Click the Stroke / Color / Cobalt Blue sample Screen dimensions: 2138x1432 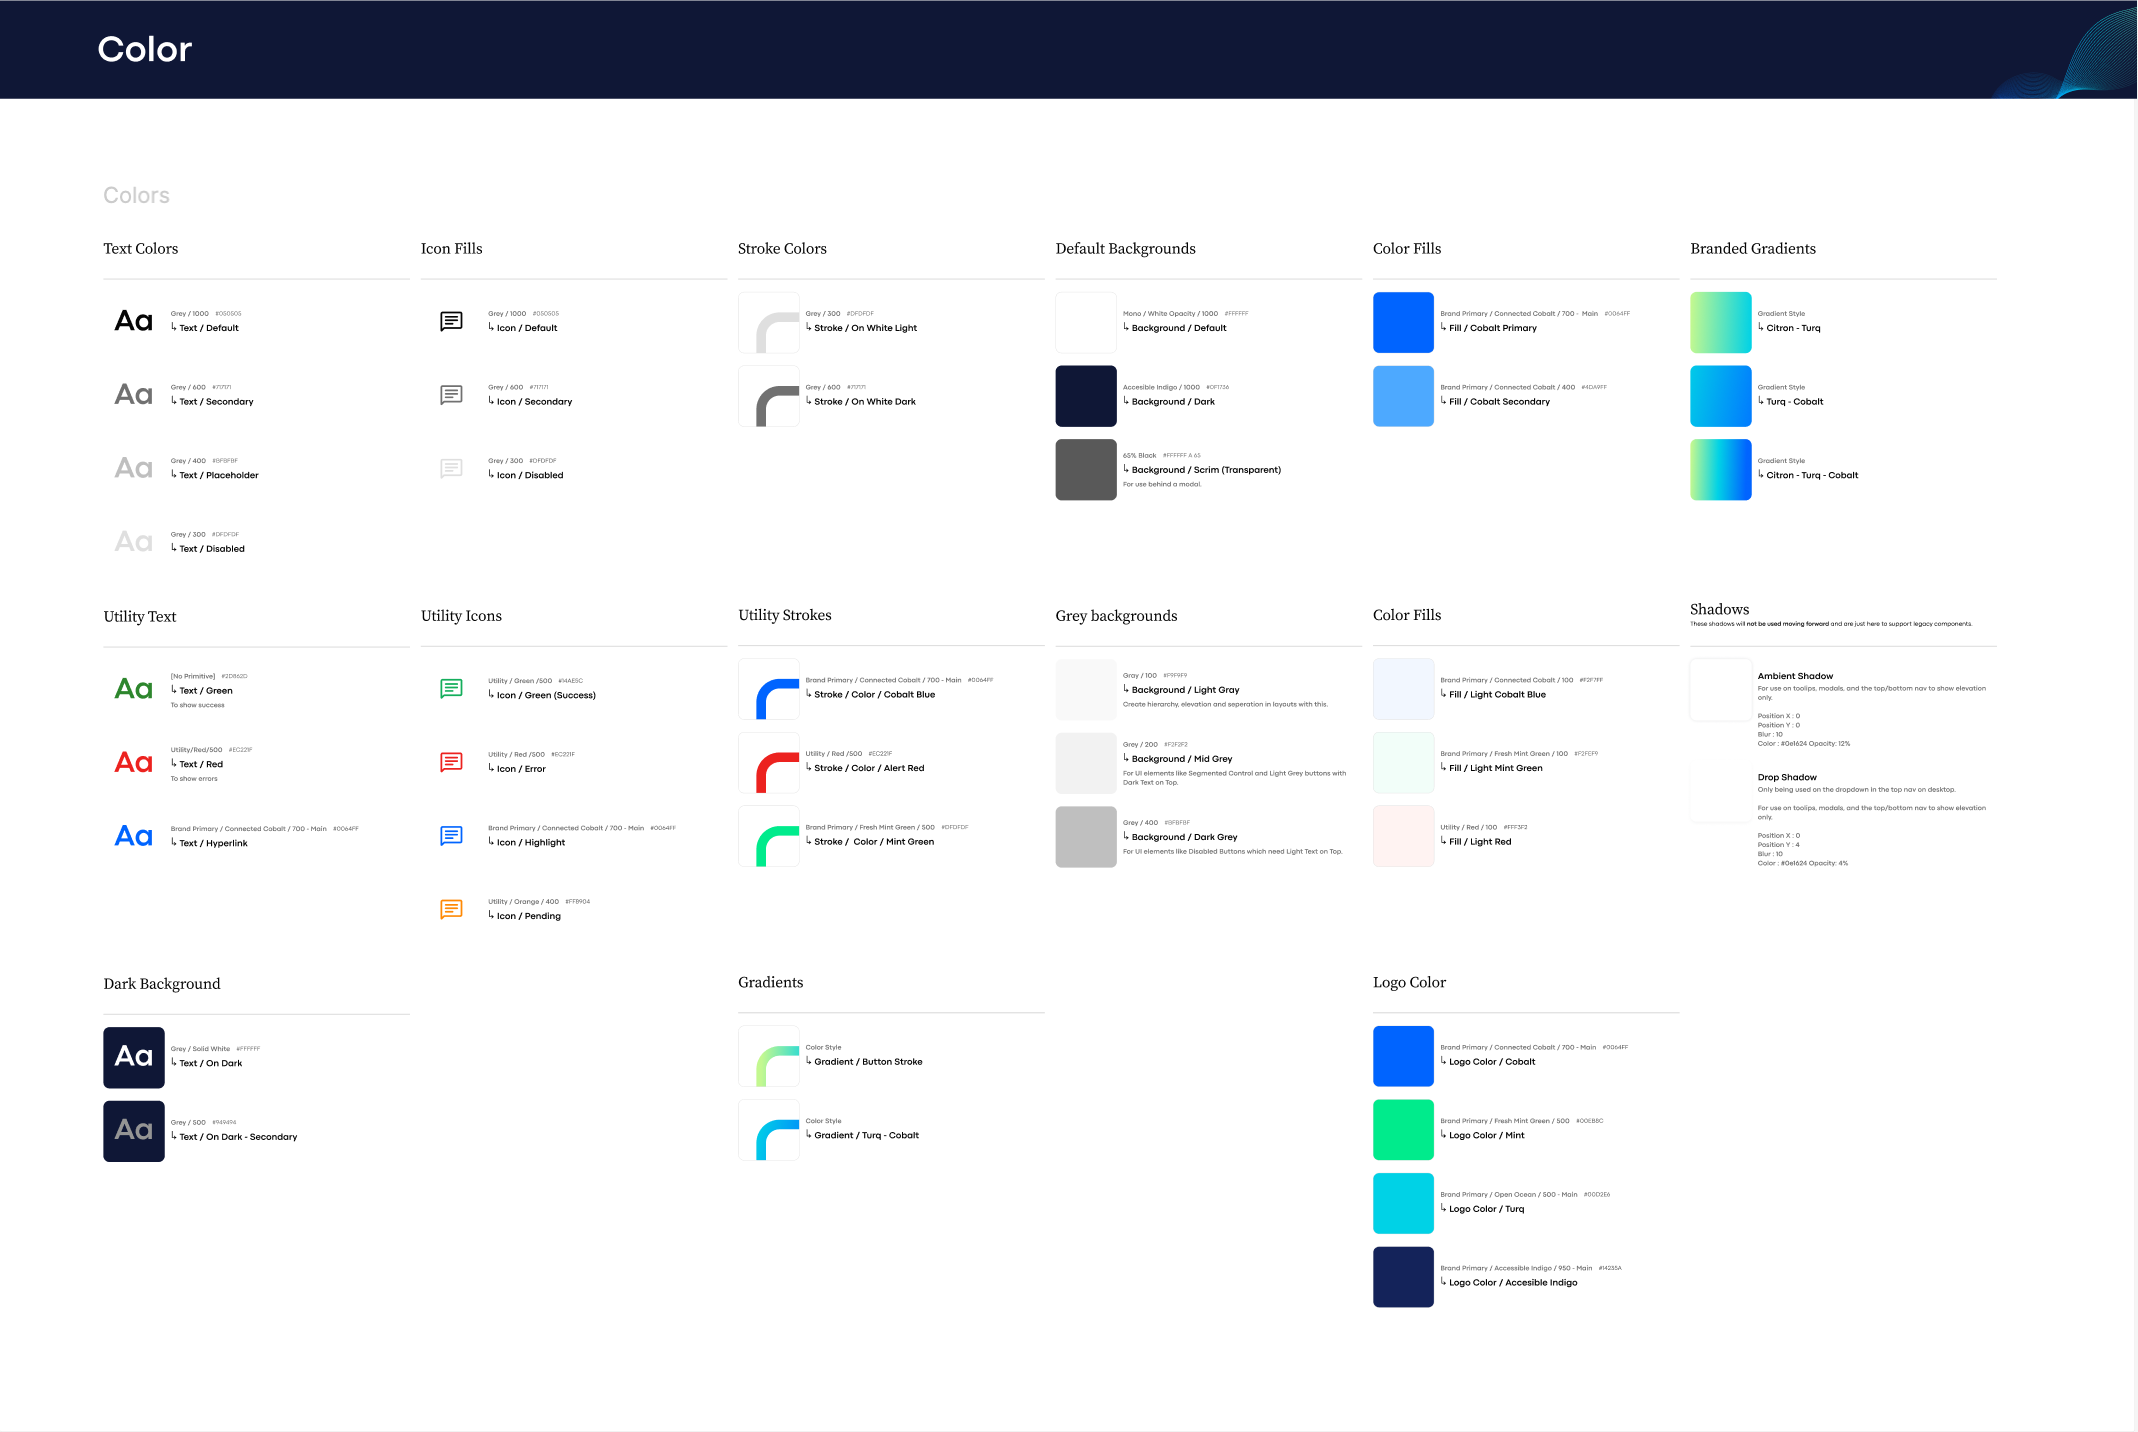click(768, 689)
